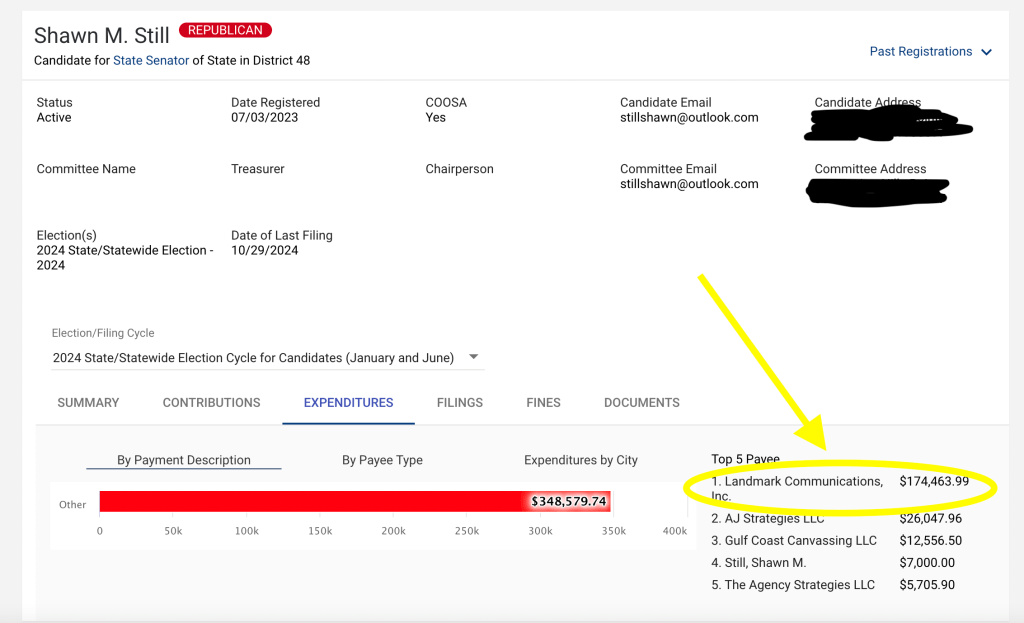Show chart By Payment Description
This screenshot has width=1024, height=623.
(x=184, y=460)
